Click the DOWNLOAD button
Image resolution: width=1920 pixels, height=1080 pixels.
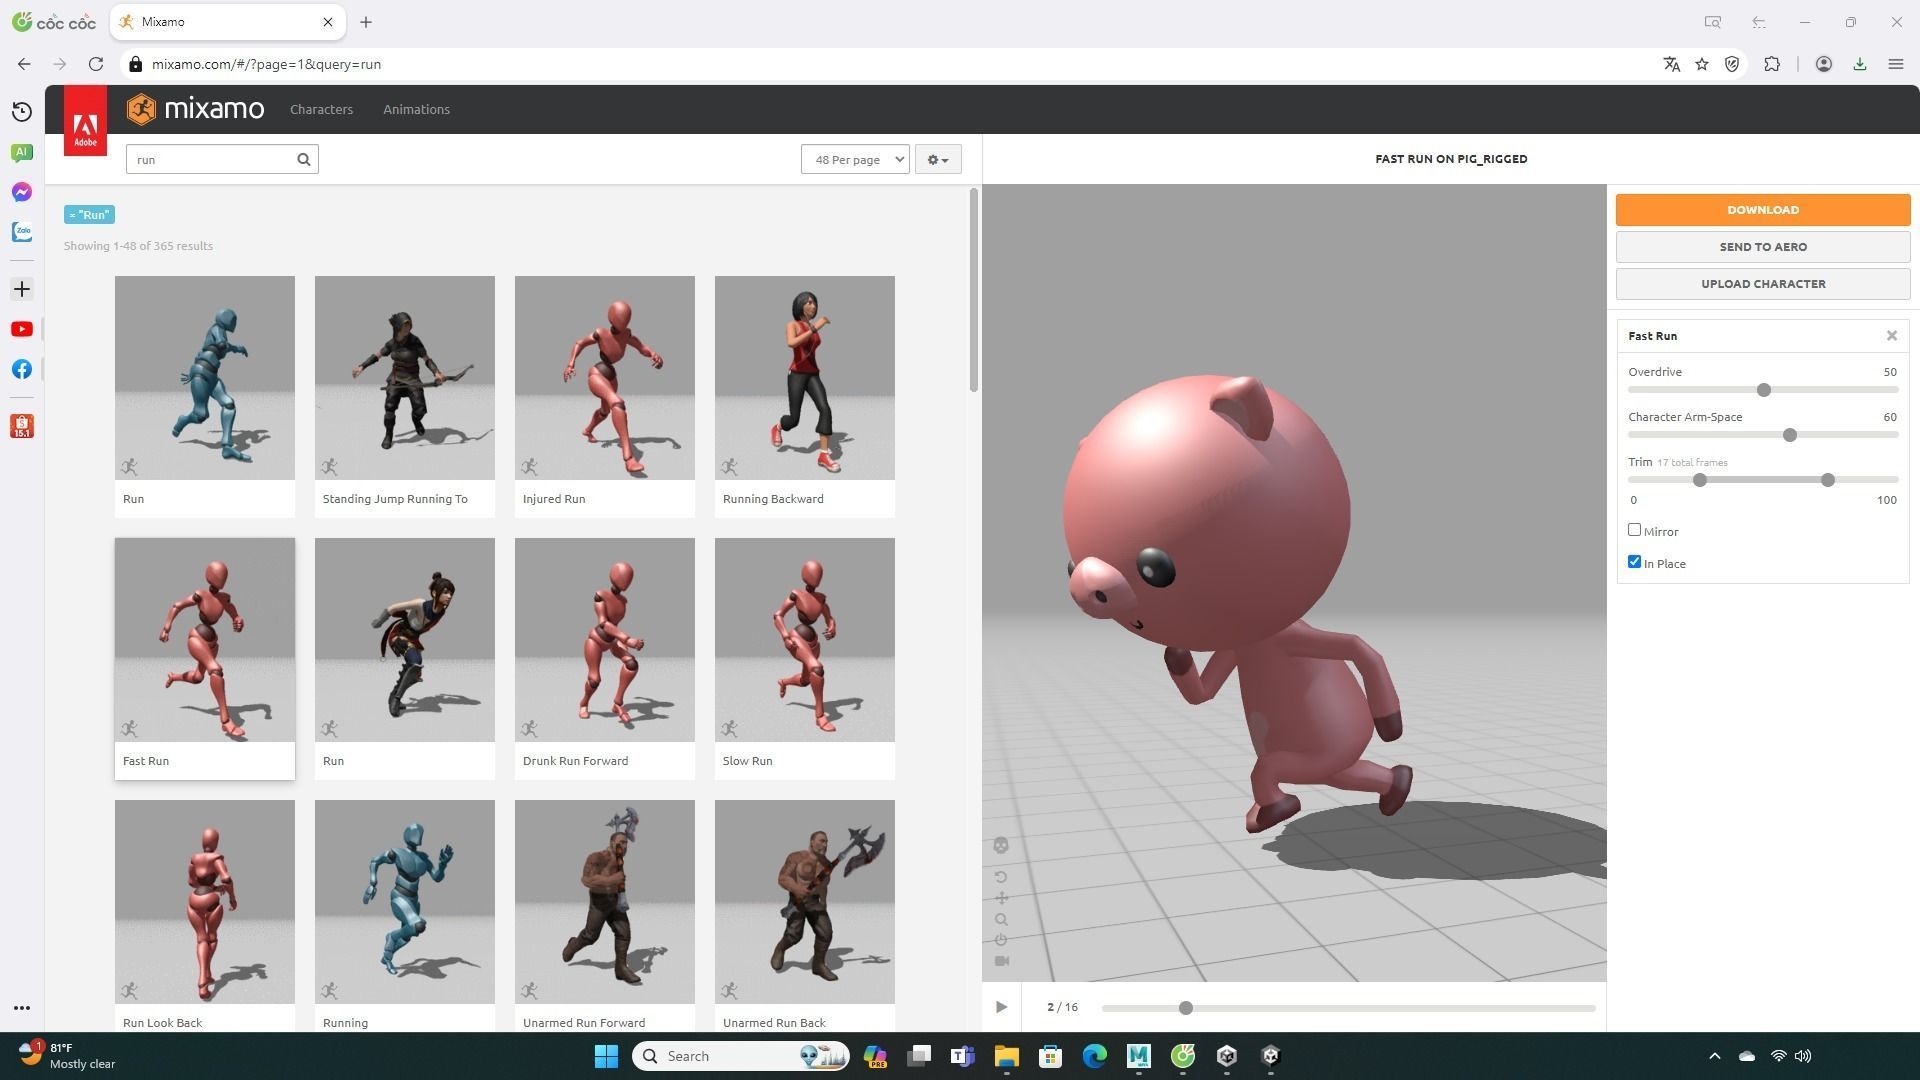coord(1763,210)
